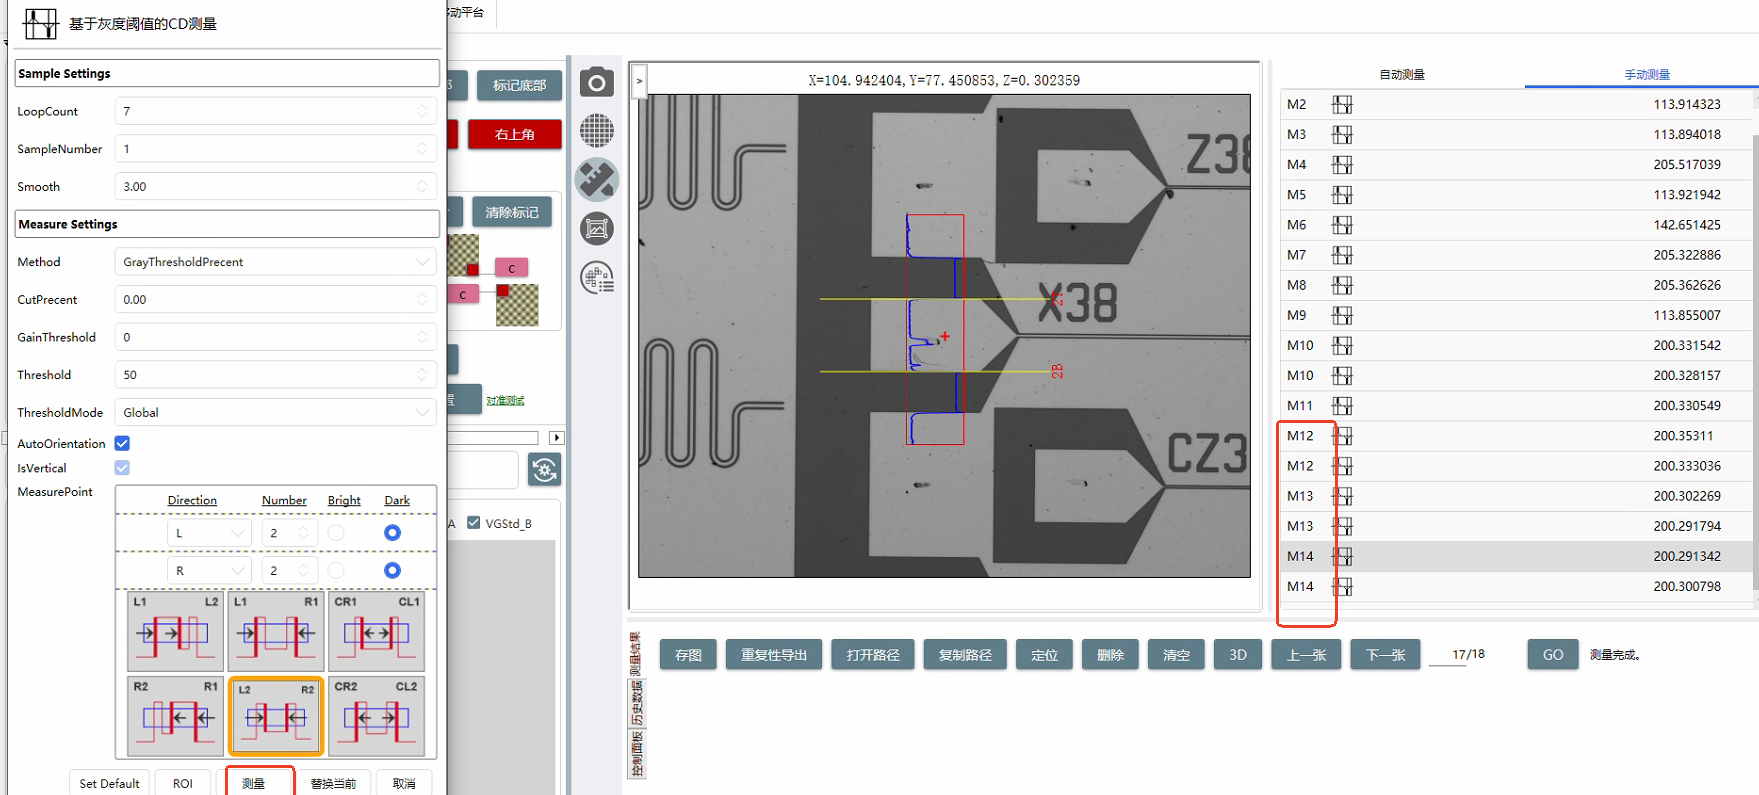Toggle the AutoOrientation checkbox
Image resolution: width=1759 pixels, height=795 pixels.
pyautogui.click(x=122, y=443)
